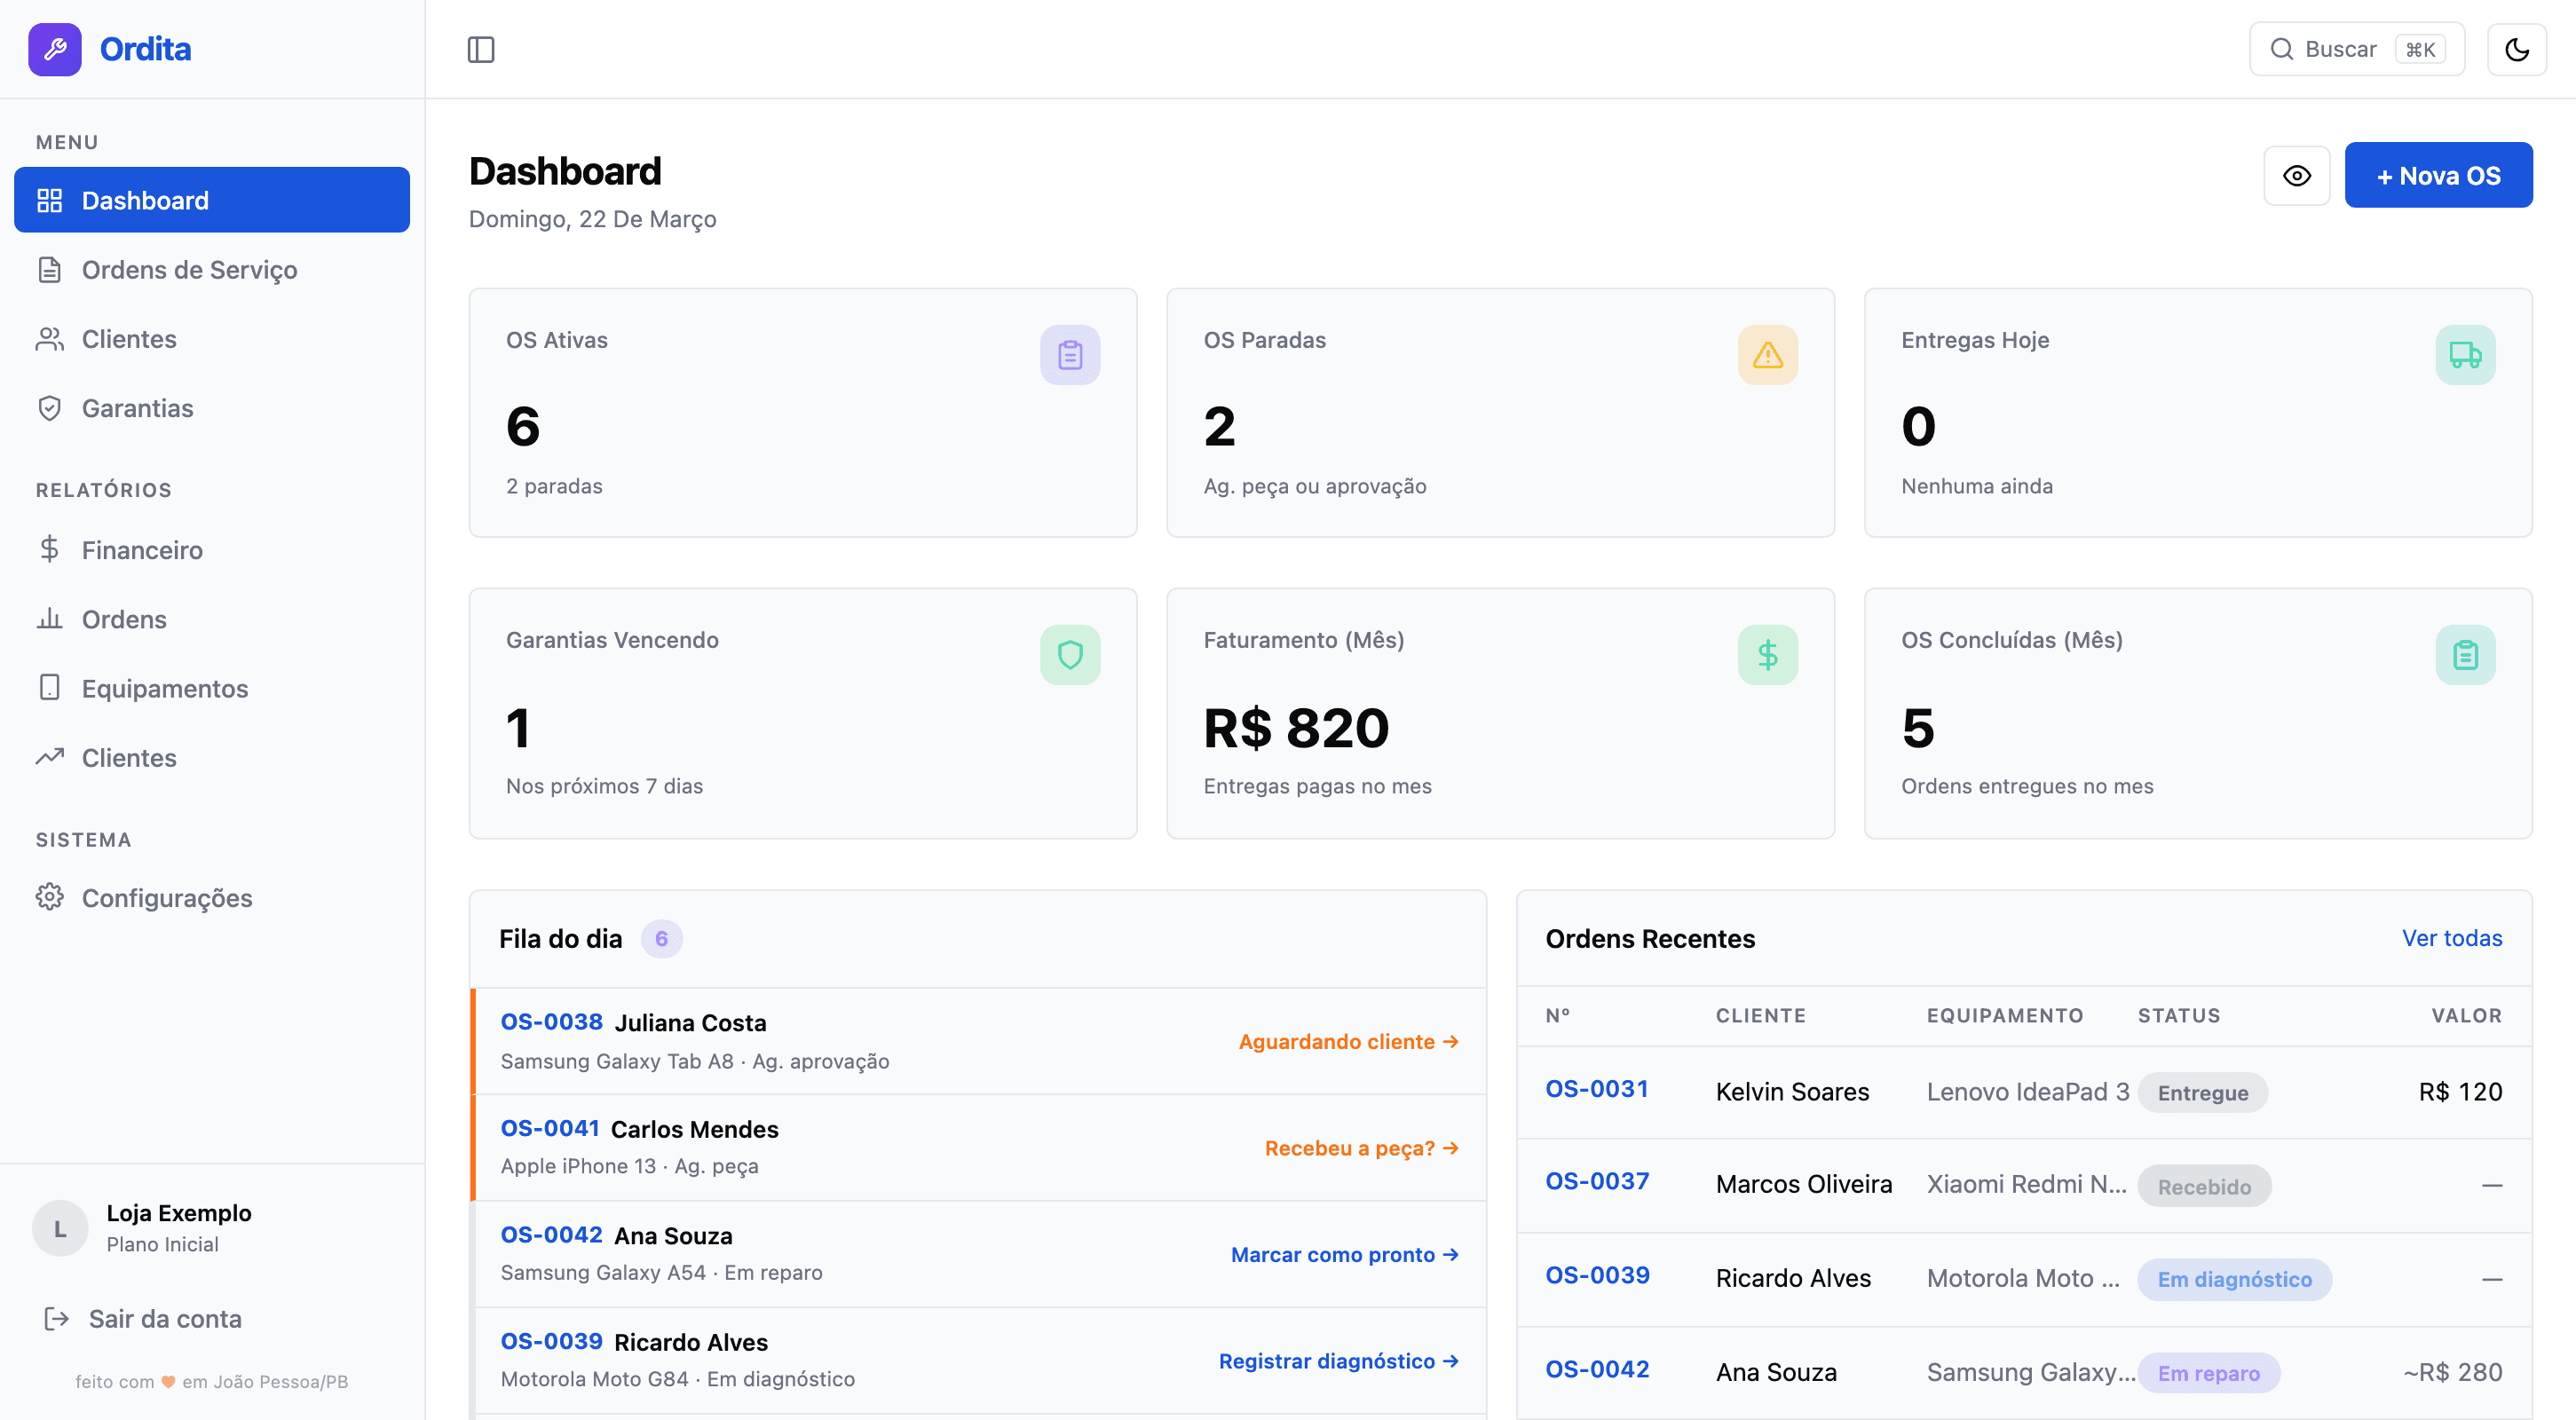Click the logout icon beside Sair da conta
2576x1420 pixels.
click(55, 1318)
